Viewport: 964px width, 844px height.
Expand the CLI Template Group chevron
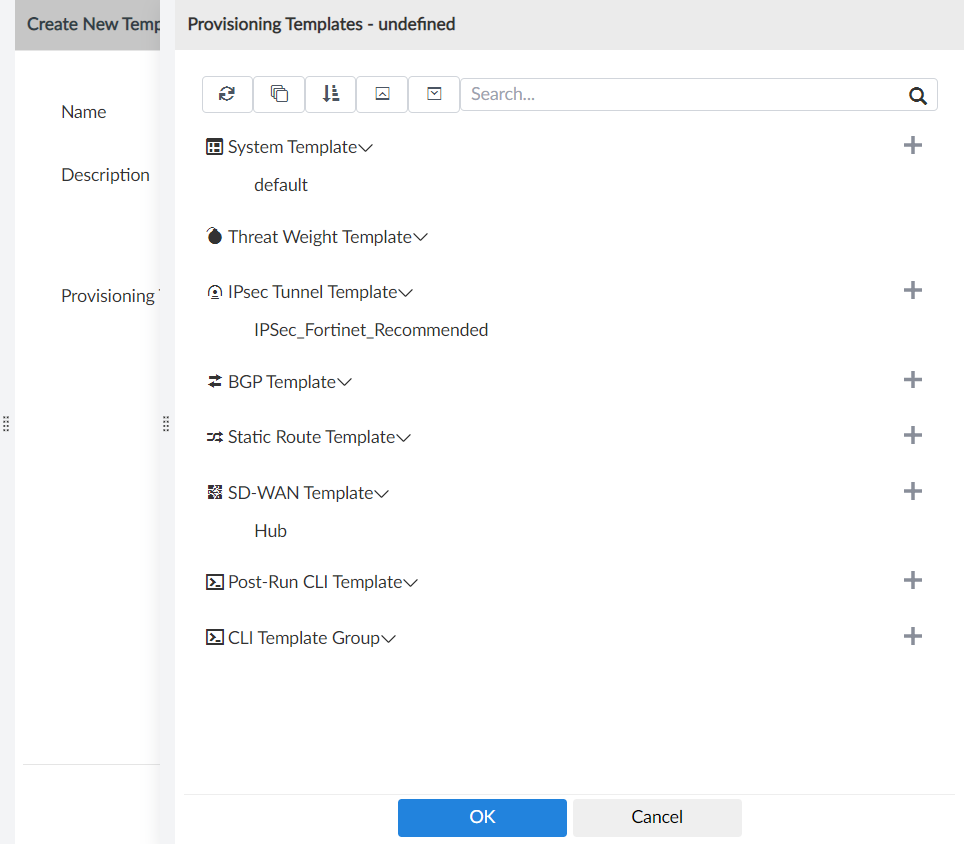[x=389, y=638]
